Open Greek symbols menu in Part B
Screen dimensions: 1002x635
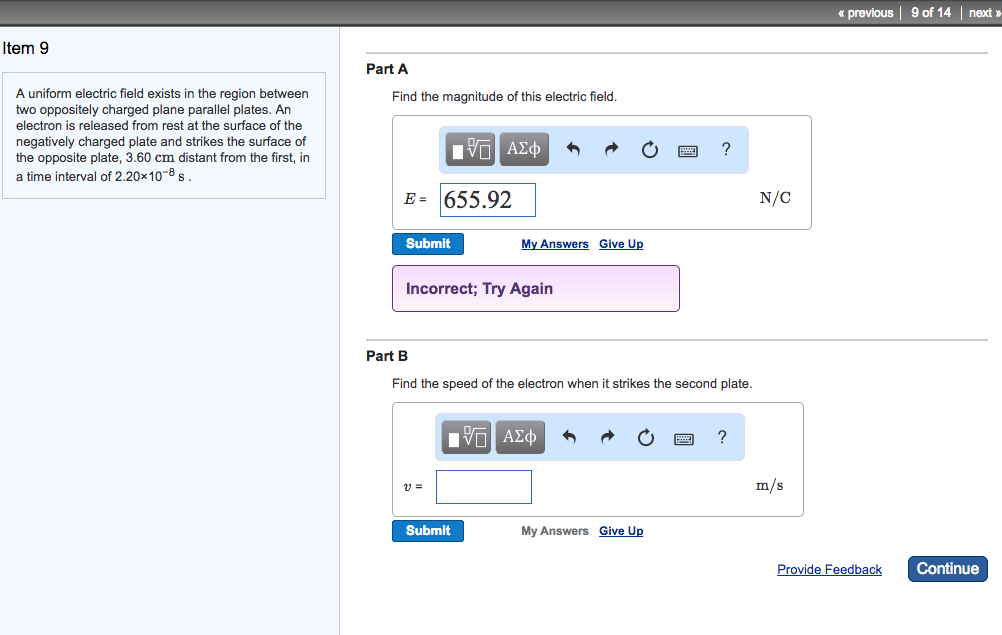coord(520,437)
